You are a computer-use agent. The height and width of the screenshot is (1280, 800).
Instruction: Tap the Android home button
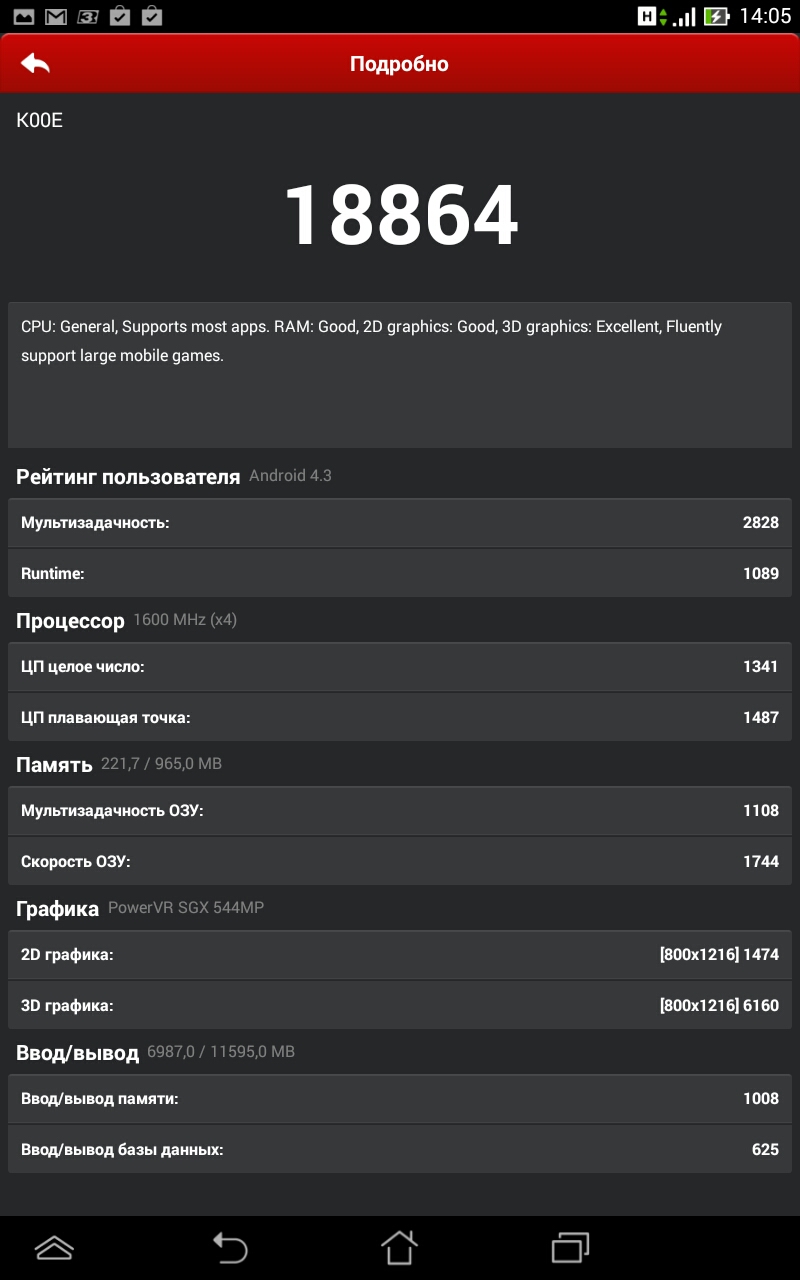pyautogui.click(x=399, y=1247)
